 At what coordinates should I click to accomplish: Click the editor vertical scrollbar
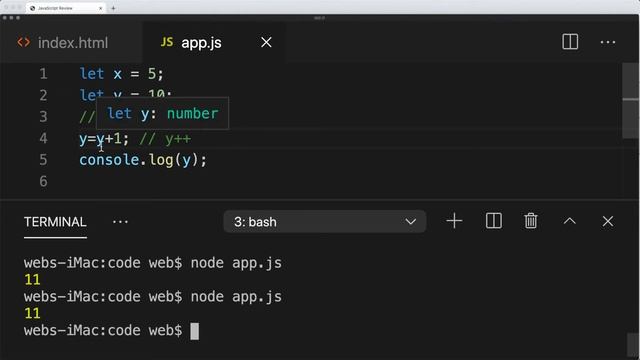click(x=631, y=100)
